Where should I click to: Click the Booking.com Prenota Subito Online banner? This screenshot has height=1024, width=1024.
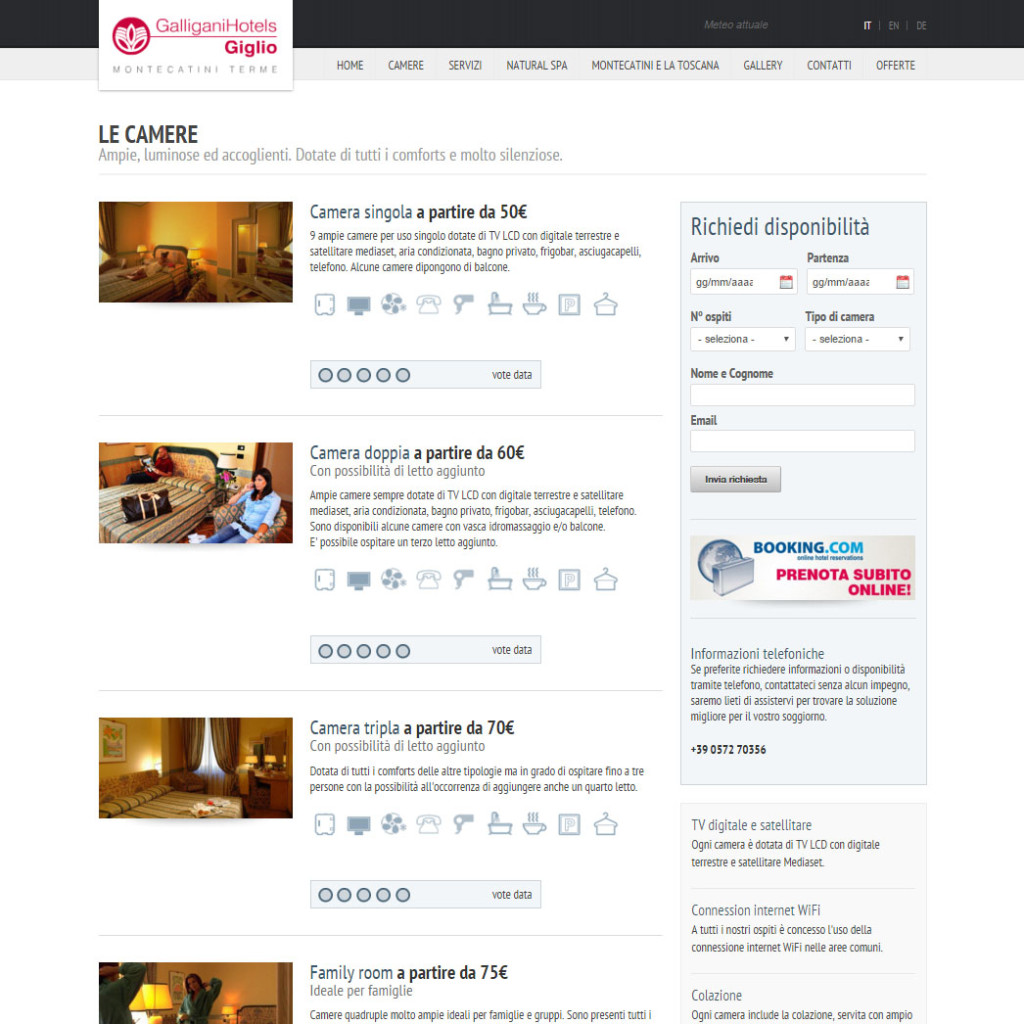pyautogui.click(x=802, y=568)
